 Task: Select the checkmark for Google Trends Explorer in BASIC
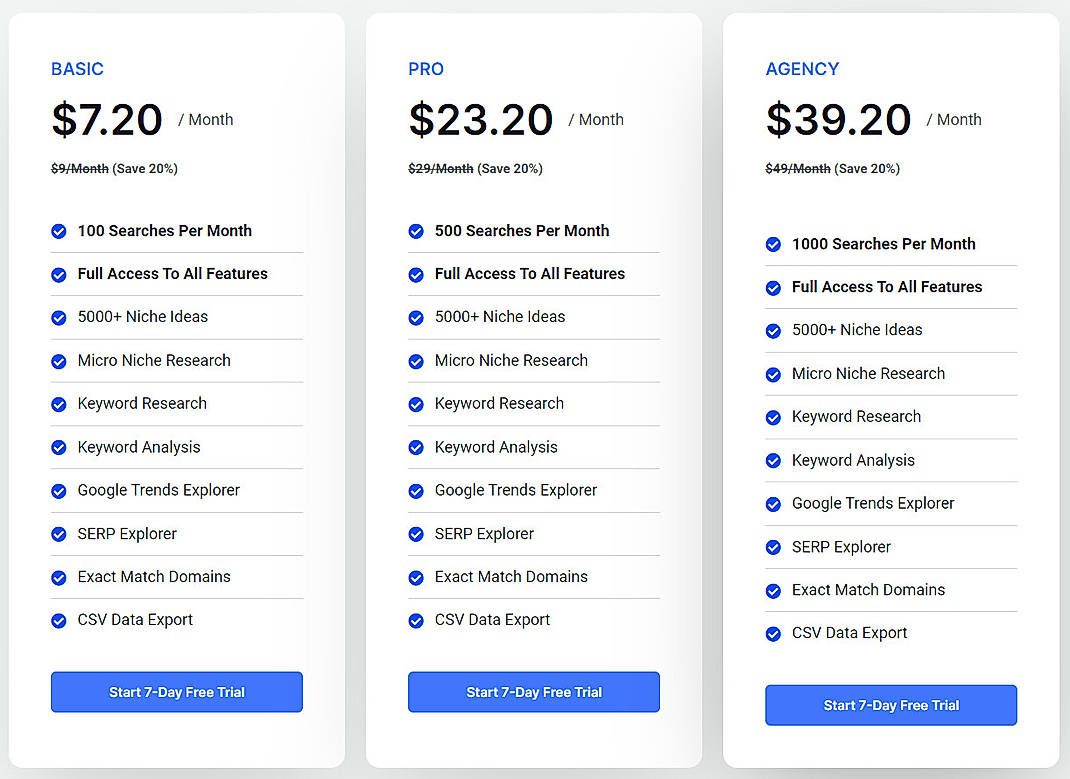click(x=59, y=491)
